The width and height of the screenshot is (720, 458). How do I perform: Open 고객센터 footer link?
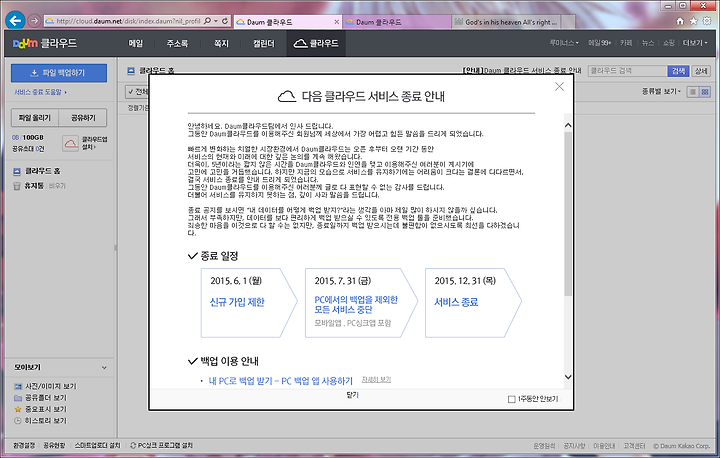click(x=634, y=446)
